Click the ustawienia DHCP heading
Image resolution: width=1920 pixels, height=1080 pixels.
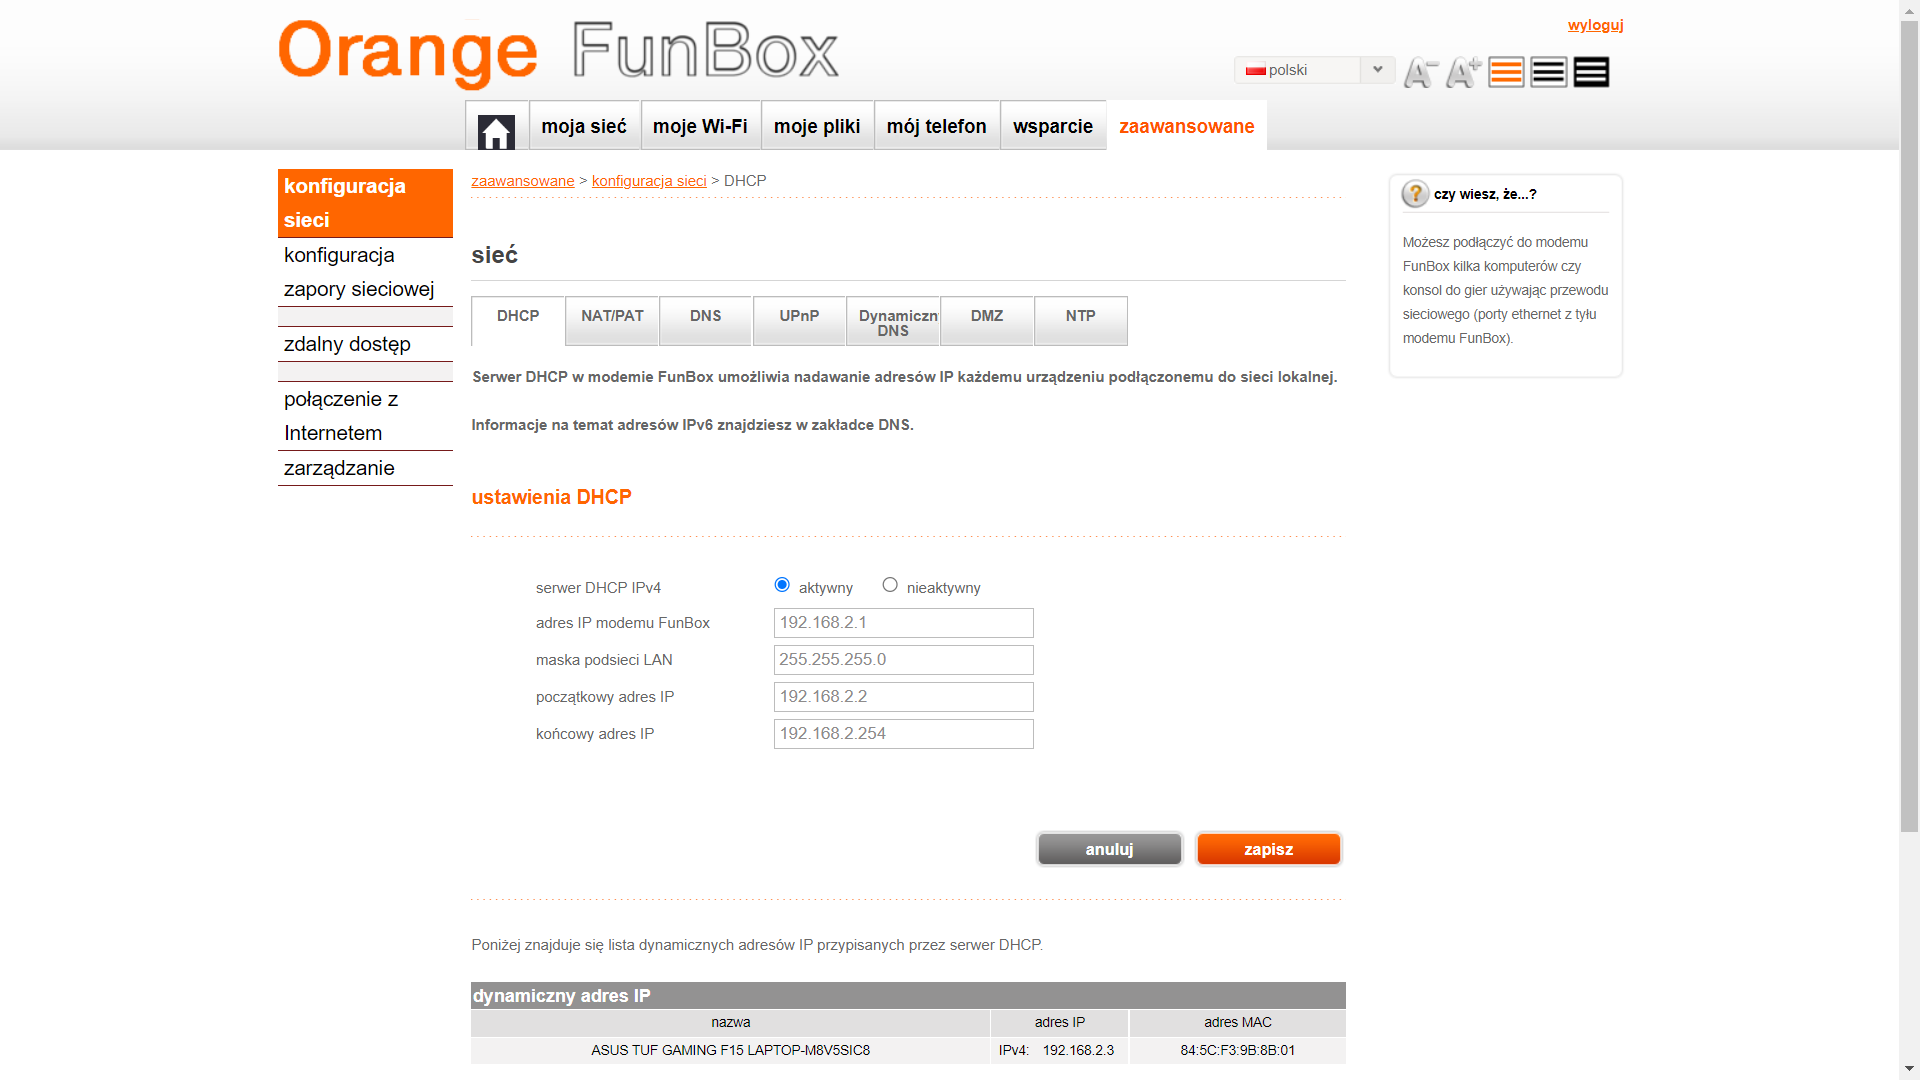tap(552, 497)
